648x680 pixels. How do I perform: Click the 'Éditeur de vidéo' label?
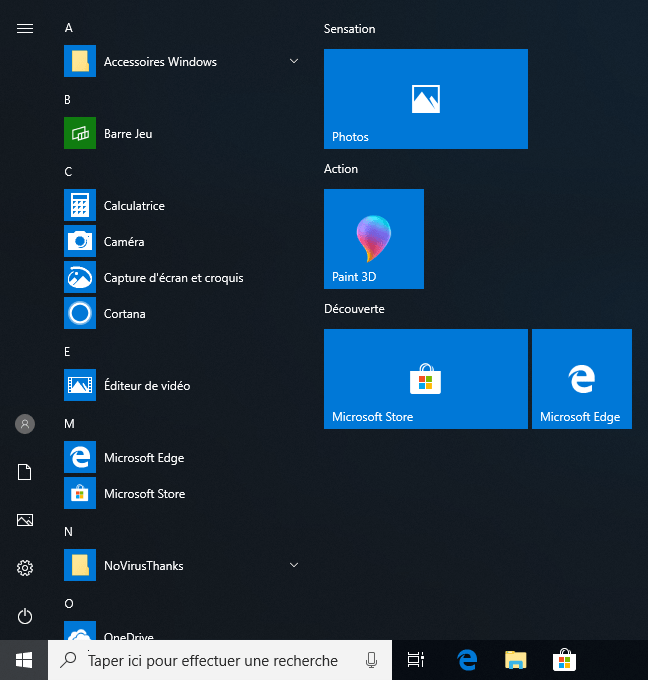click(147, 386)
